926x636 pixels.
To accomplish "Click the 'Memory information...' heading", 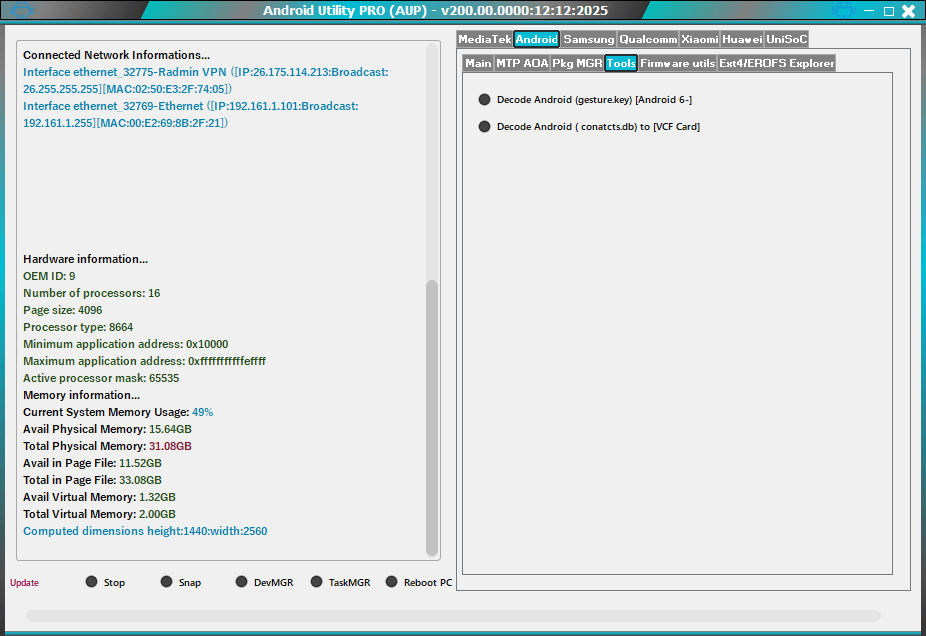I will tap(81, 395).
